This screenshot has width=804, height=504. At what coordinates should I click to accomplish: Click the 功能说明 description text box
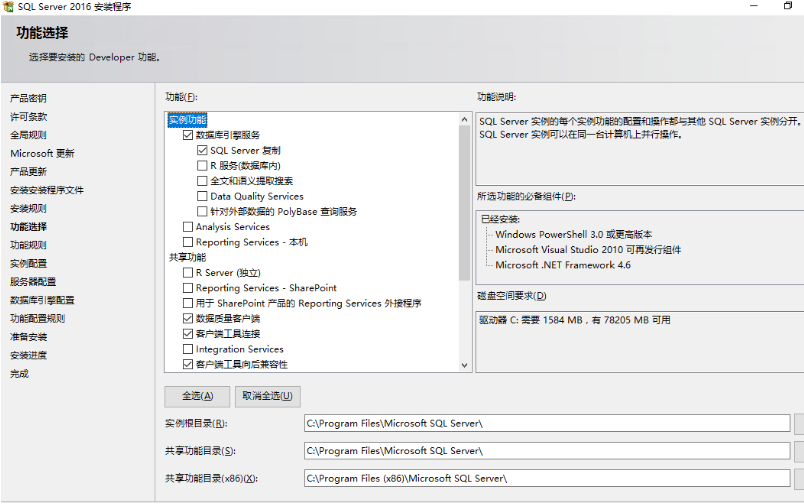(639, 149)
